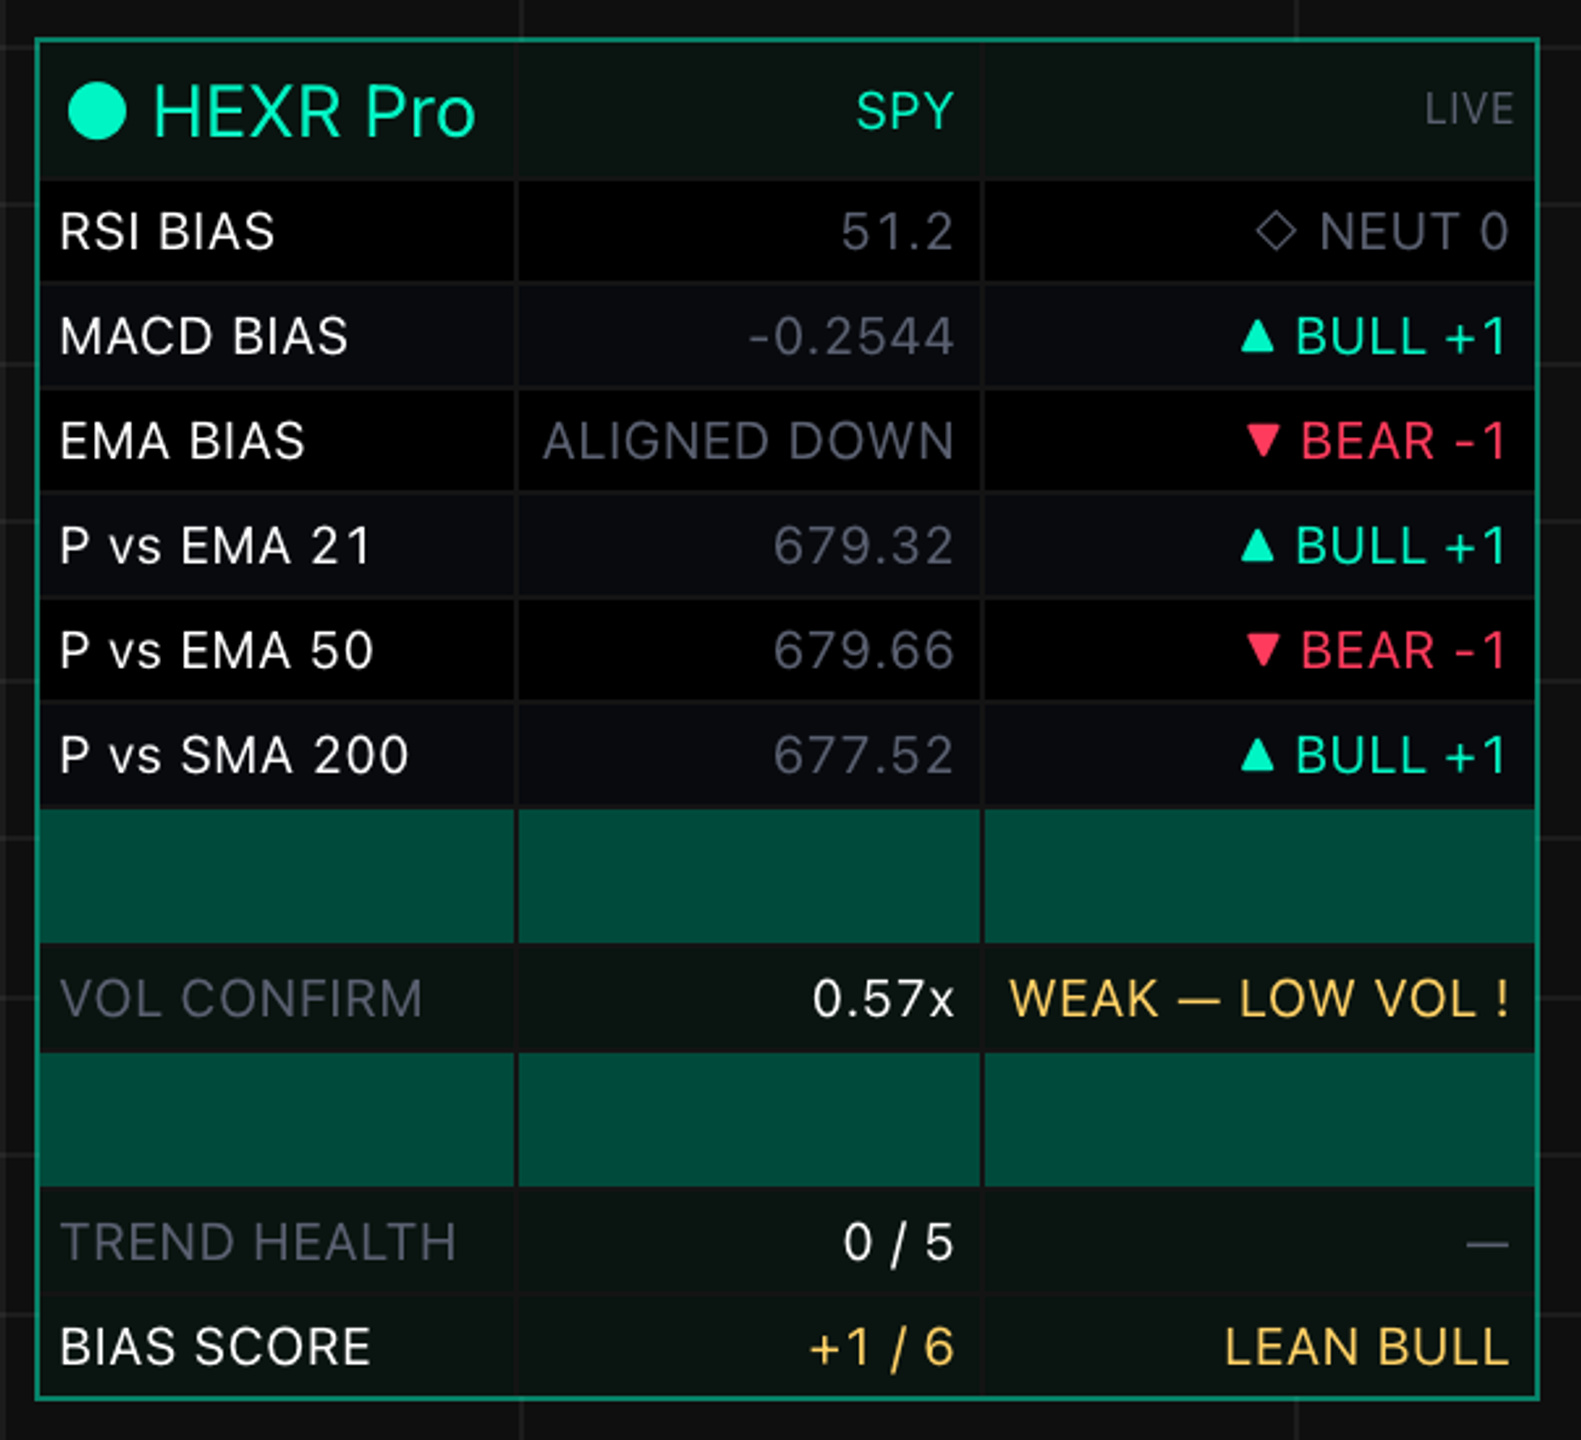Click the bull up-triangle in MACD BIAS row

pyautogui.click(x=1257, y=336)
